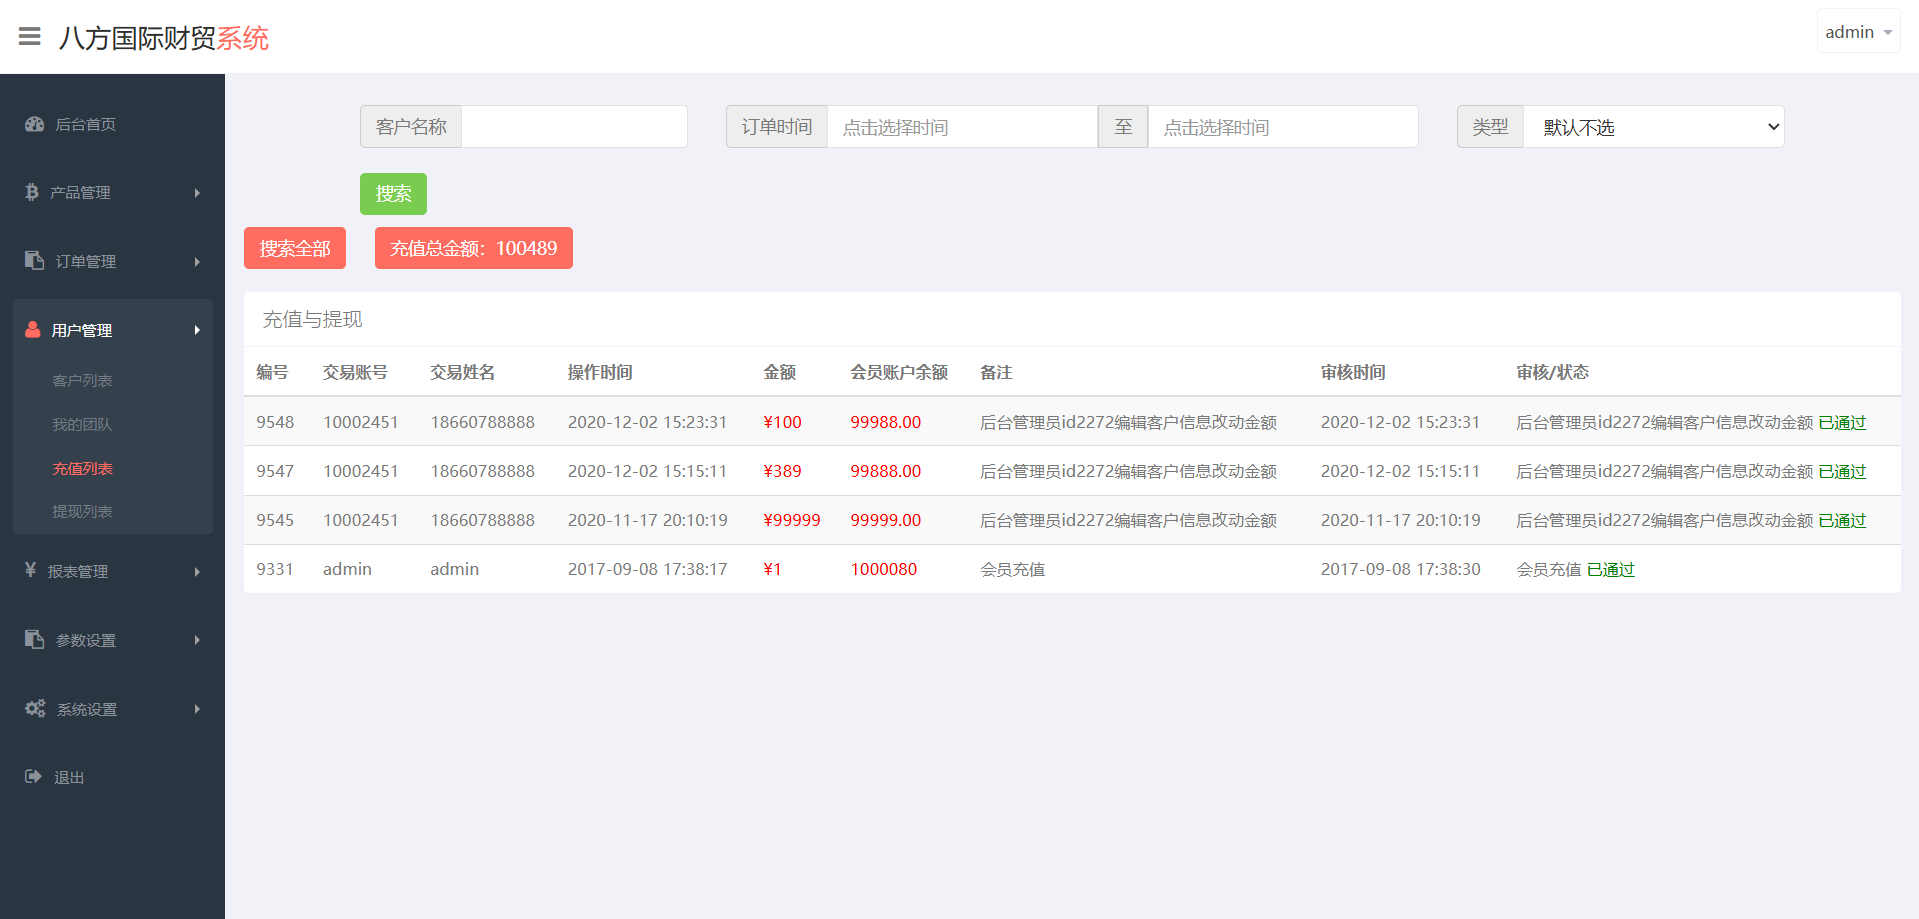Click the end time field after 至

pyautogui.click(x=1283, y=127)
